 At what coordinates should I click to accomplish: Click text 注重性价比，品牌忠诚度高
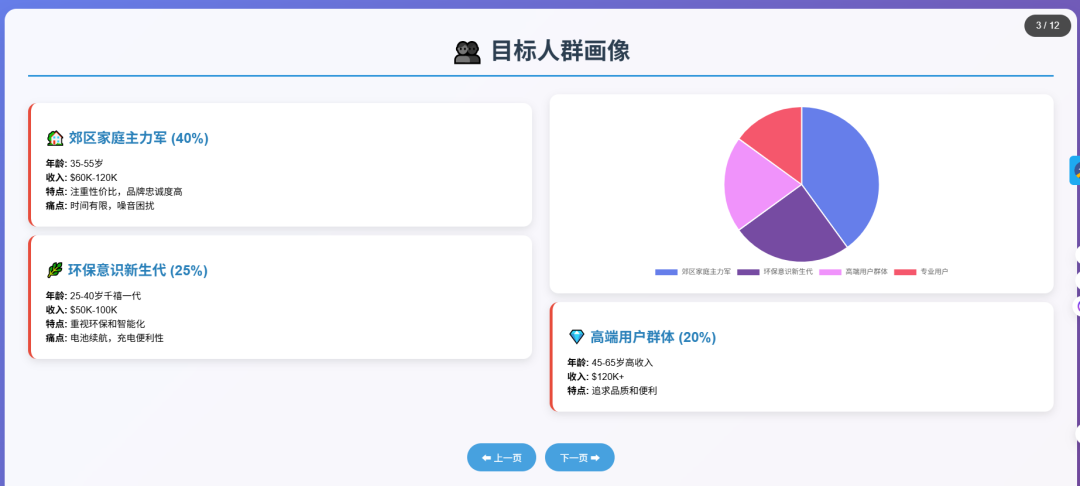pos(126,191)
